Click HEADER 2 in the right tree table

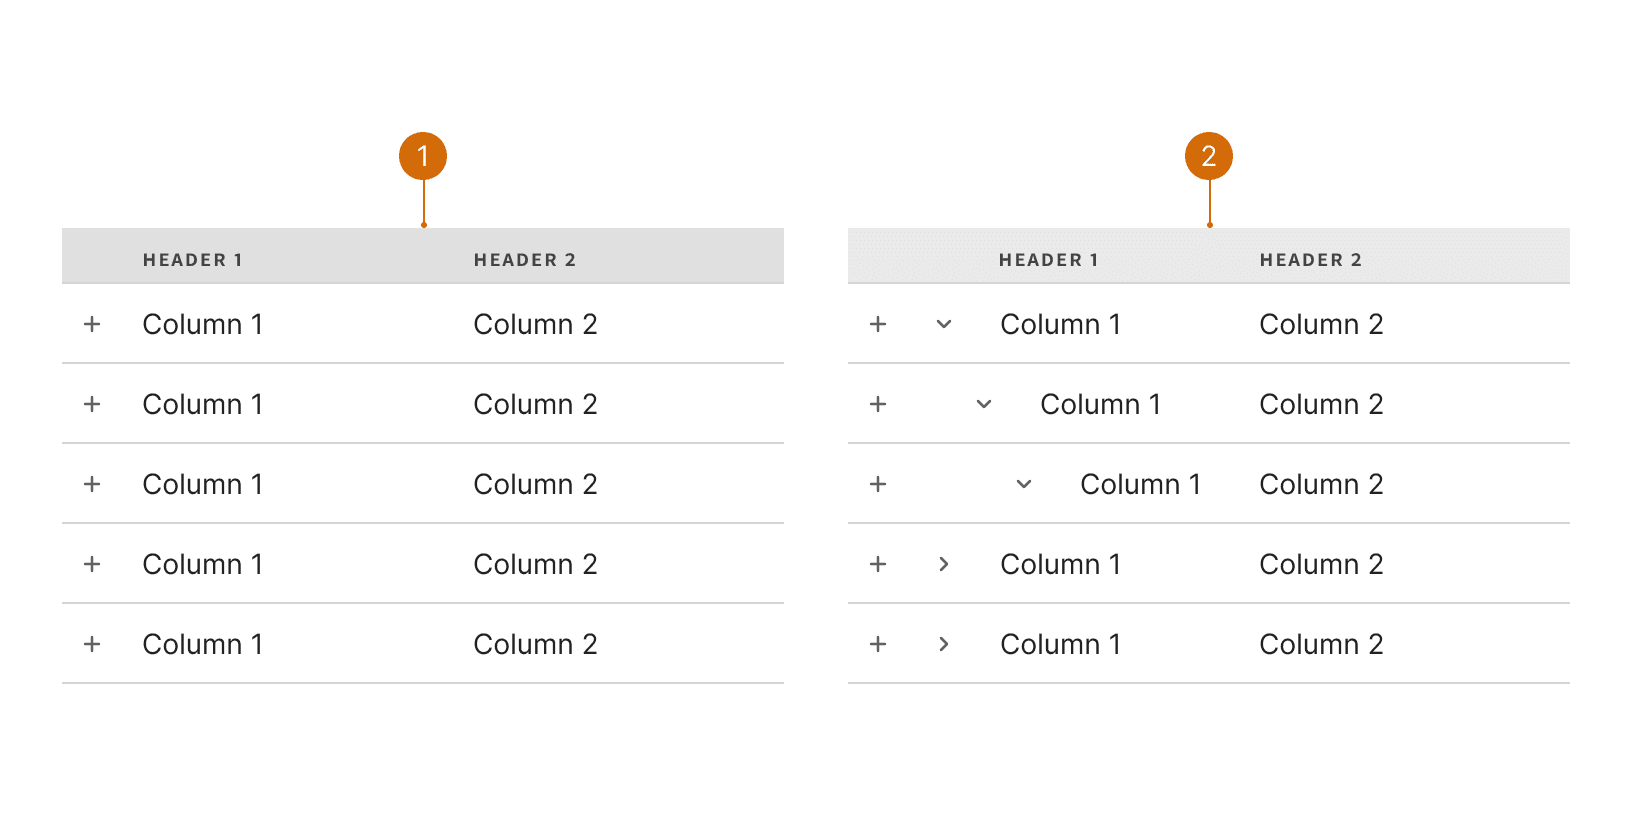click(1311, 260)
